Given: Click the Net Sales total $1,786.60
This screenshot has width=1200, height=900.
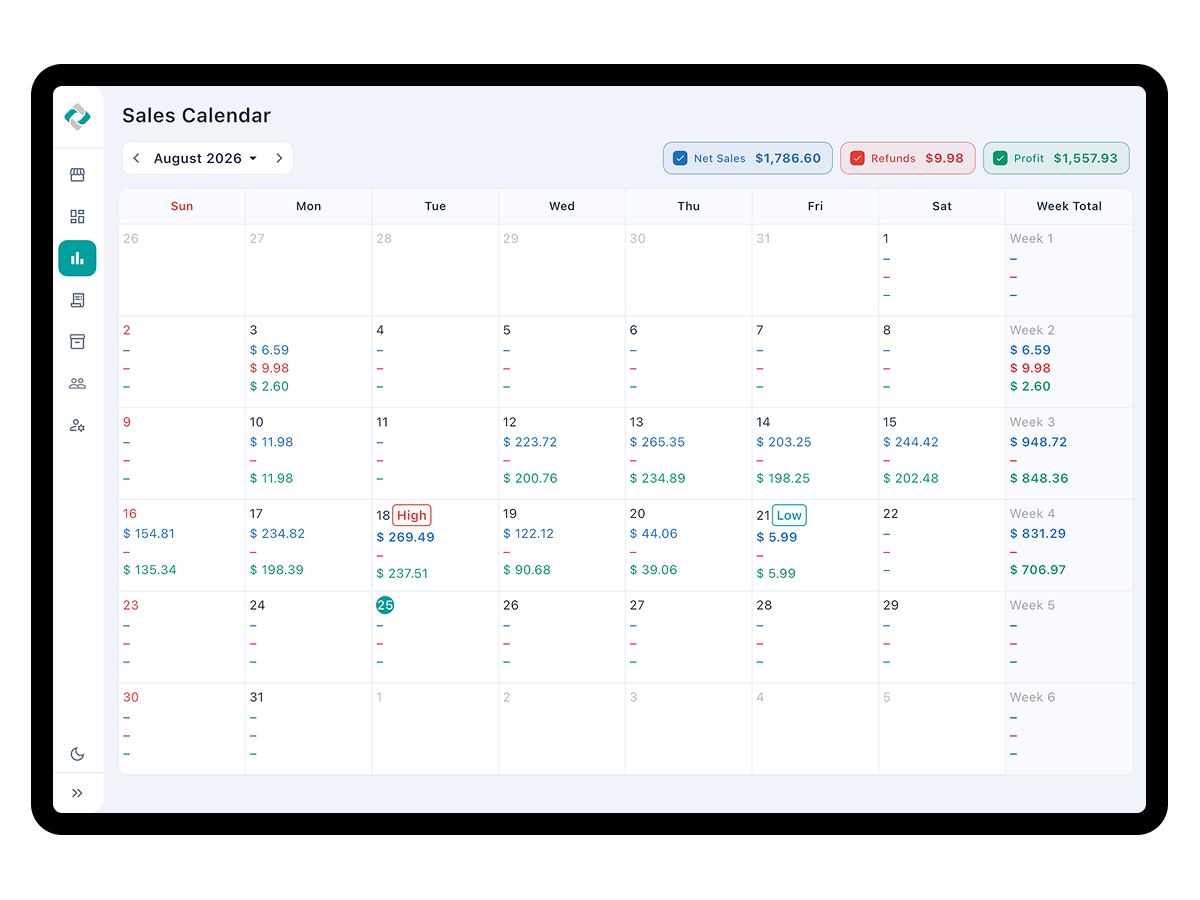Looking at the screenshot, I should click(x=788, y=158).
